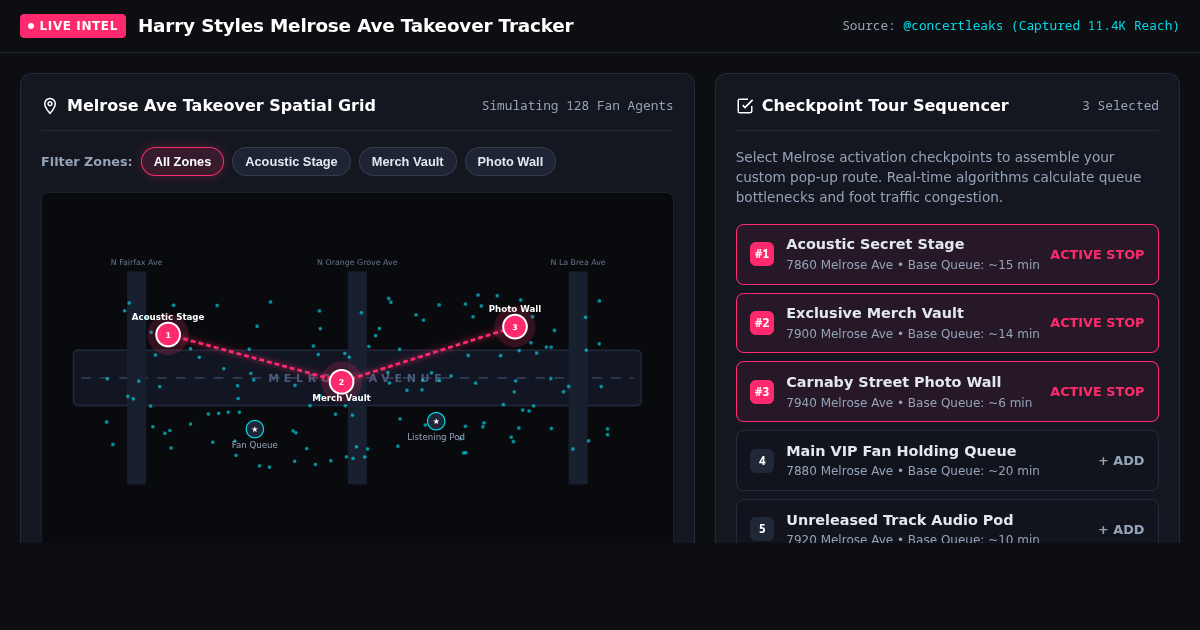Click the Fan Queue star marker

click(255, 429)
